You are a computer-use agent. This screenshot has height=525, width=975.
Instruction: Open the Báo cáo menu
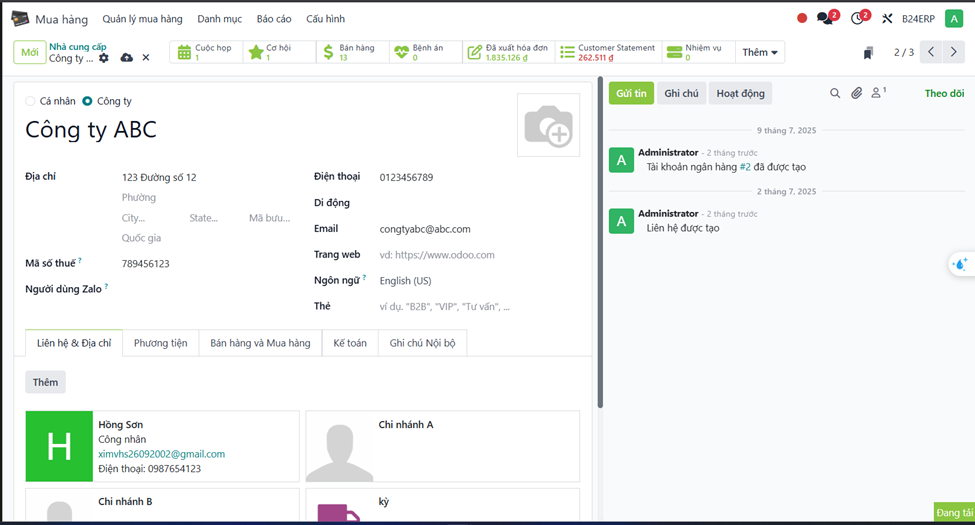tap(274, 19)
